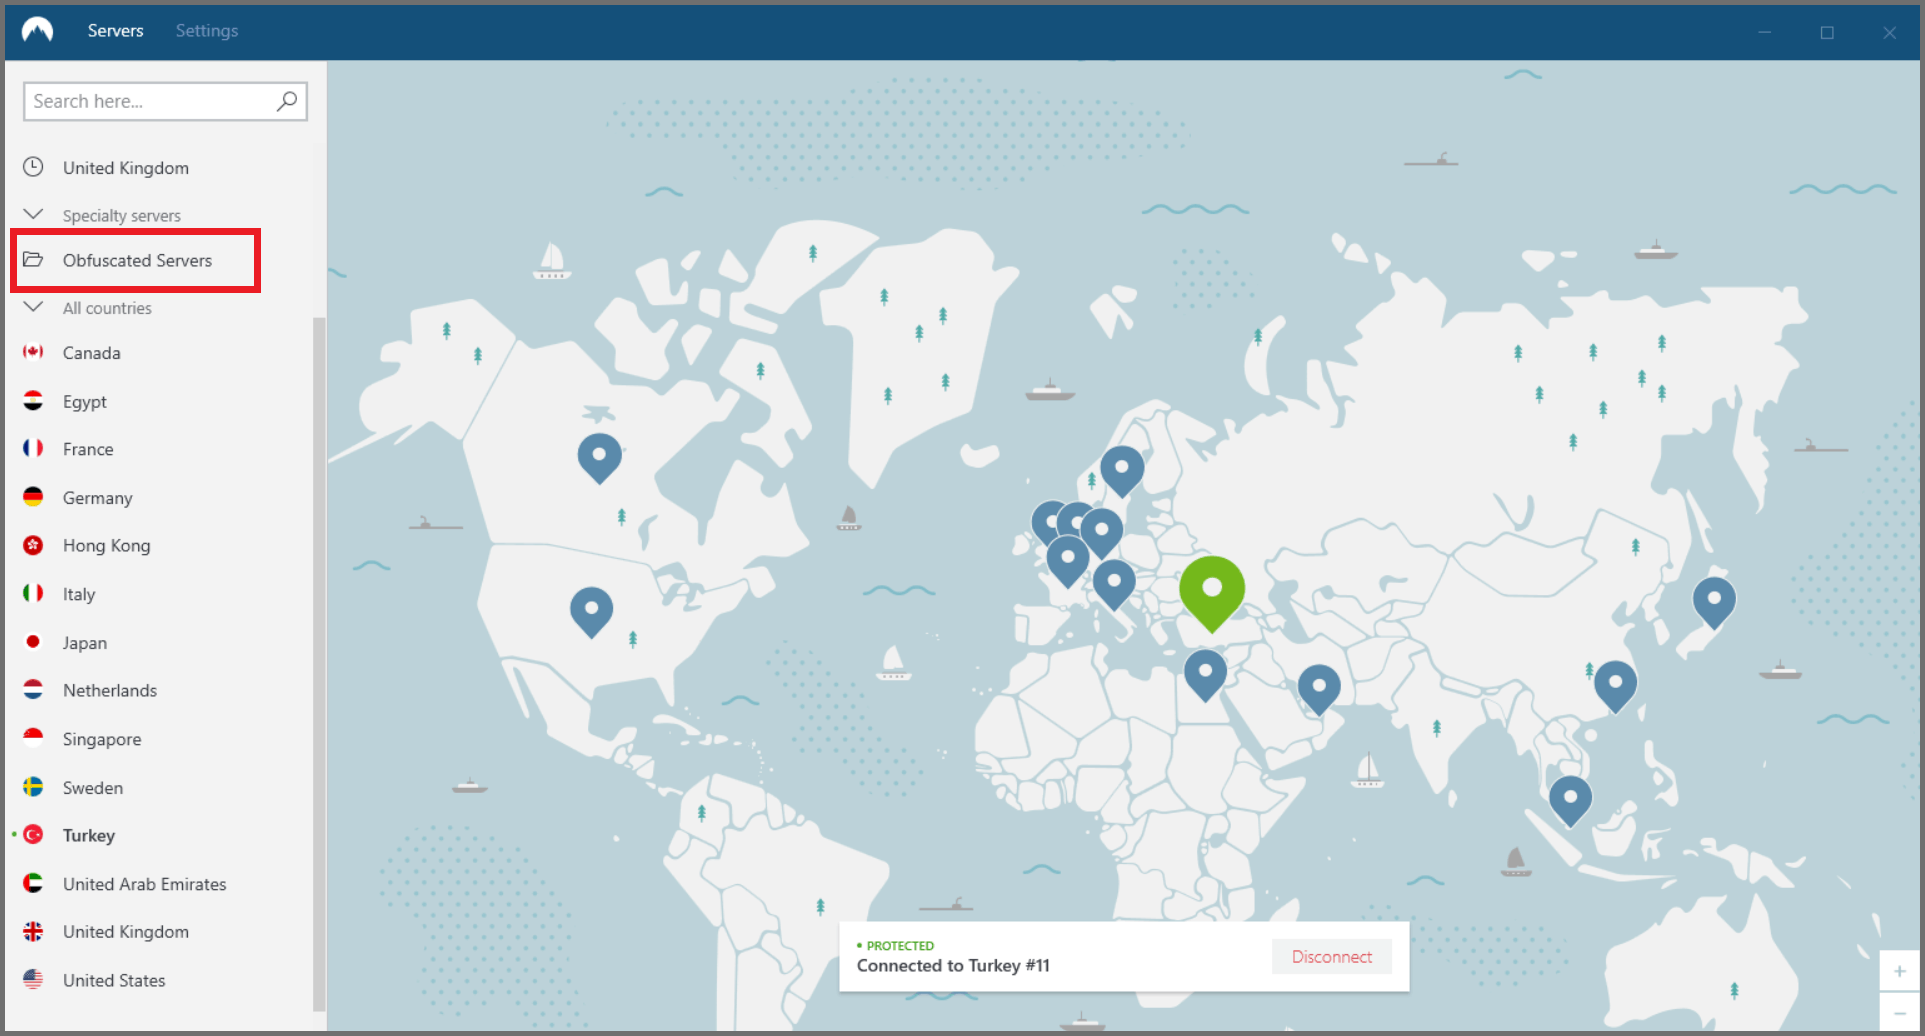Connect via the Canada flag row
Viewport: 1925px width, 1036px height.
click(x=91, y=353)
